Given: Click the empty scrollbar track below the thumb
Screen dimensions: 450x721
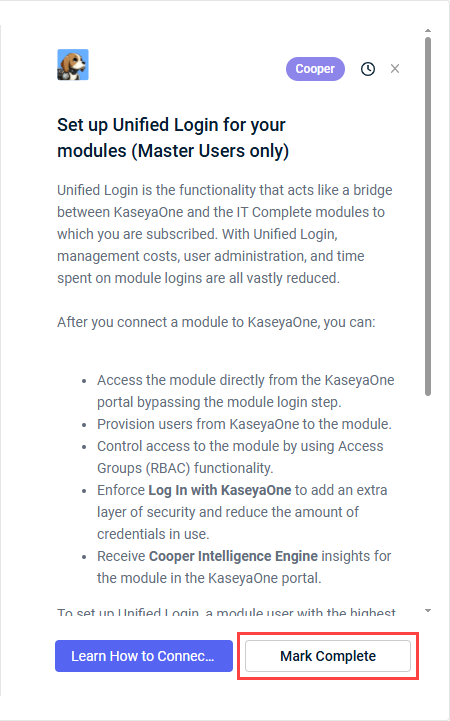Looking at the screenshot, I should point(428,501).
